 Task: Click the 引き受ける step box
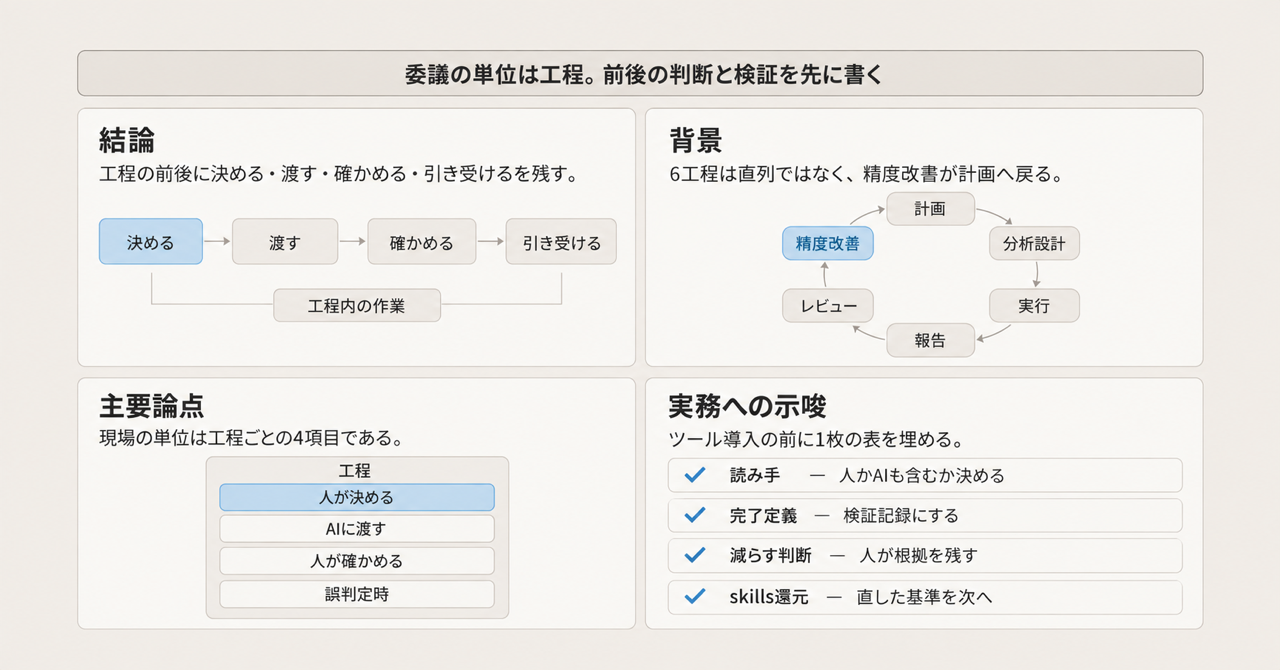[x=561, y=242]
